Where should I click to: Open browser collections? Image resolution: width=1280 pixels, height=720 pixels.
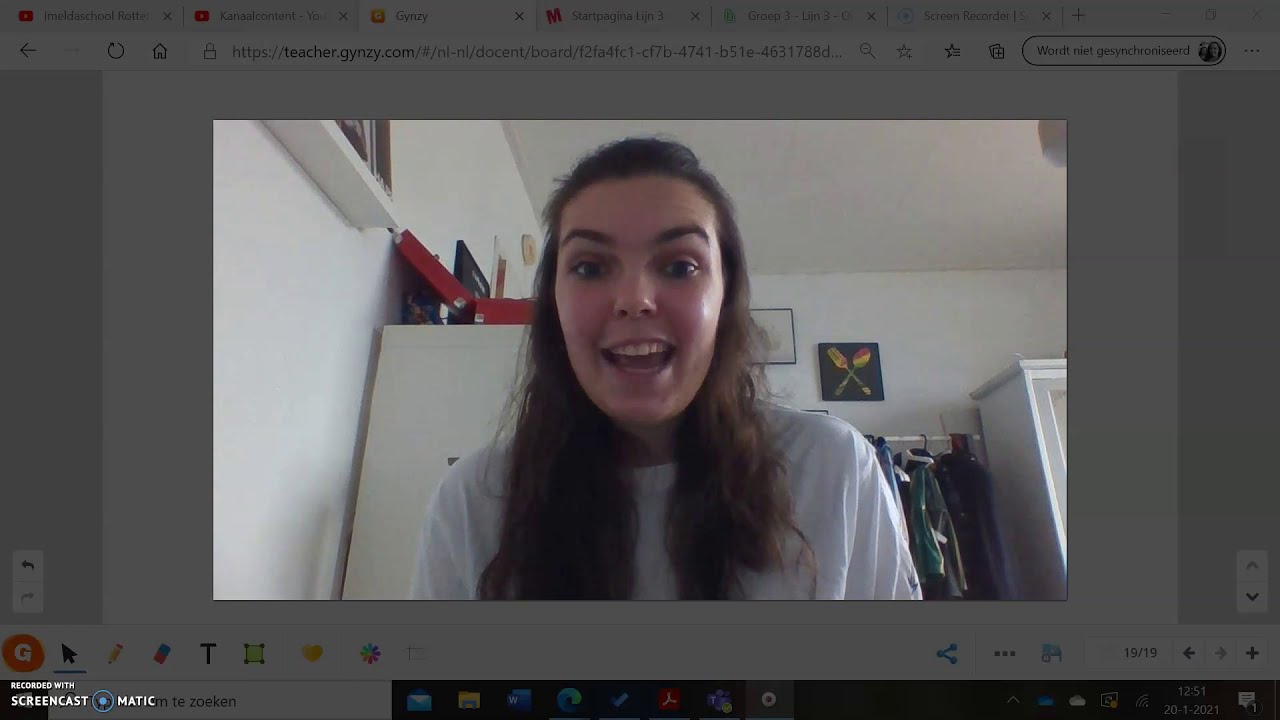[997, 51]
